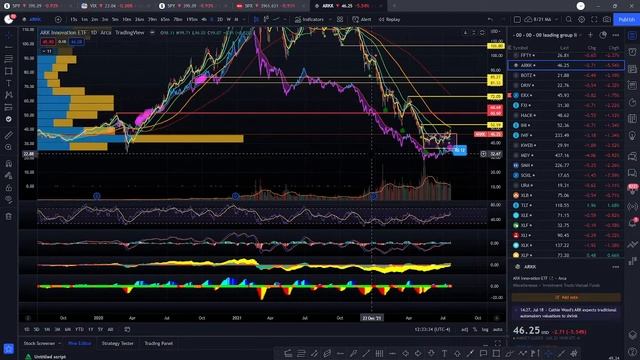The image size is (640, 360).
Task: Switch to the Pine Editor tab
Action: point(80,343)
